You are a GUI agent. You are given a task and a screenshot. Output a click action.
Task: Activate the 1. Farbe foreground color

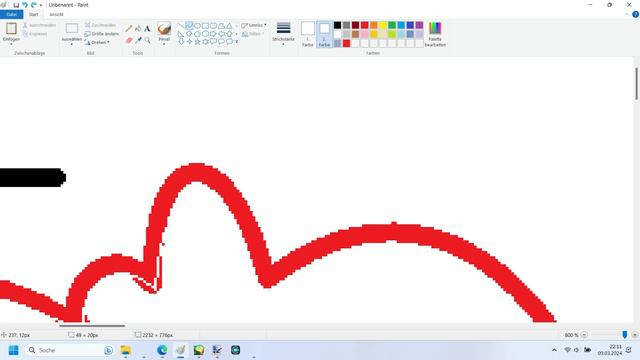[308, 34]
